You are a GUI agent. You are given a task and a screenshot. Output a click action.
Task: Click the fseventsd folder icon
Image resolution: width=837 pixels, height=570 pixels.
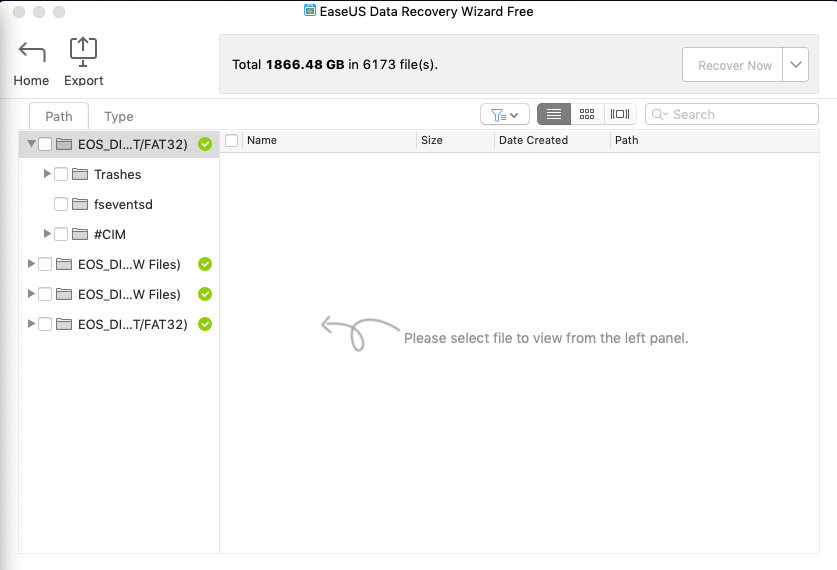coord(80,204)
